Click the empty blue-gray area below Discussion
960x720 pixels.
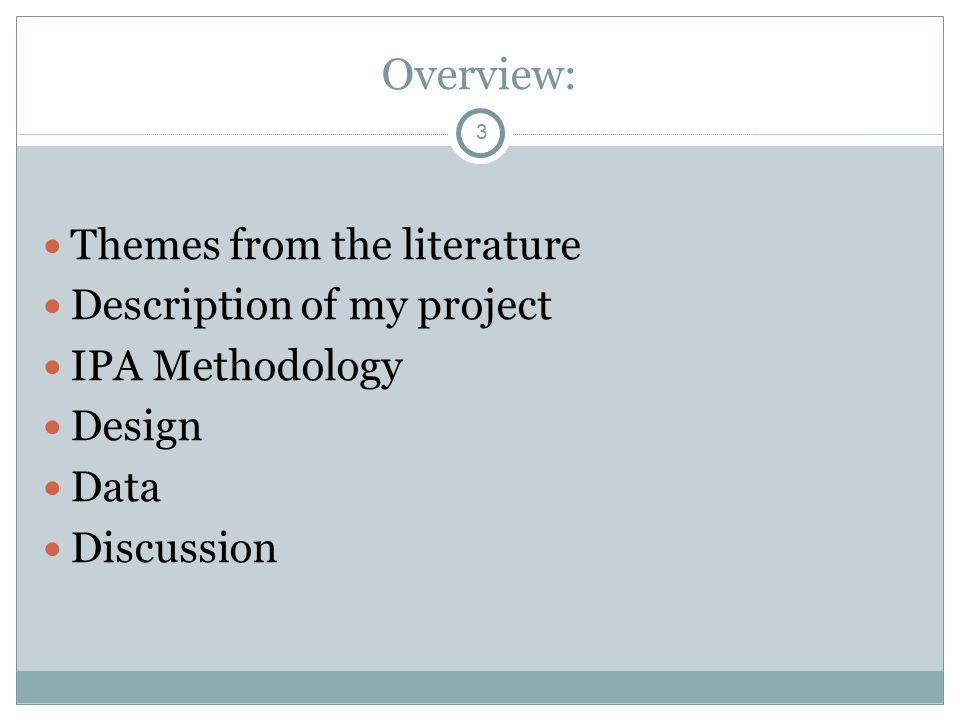click(x=480, y=618)
